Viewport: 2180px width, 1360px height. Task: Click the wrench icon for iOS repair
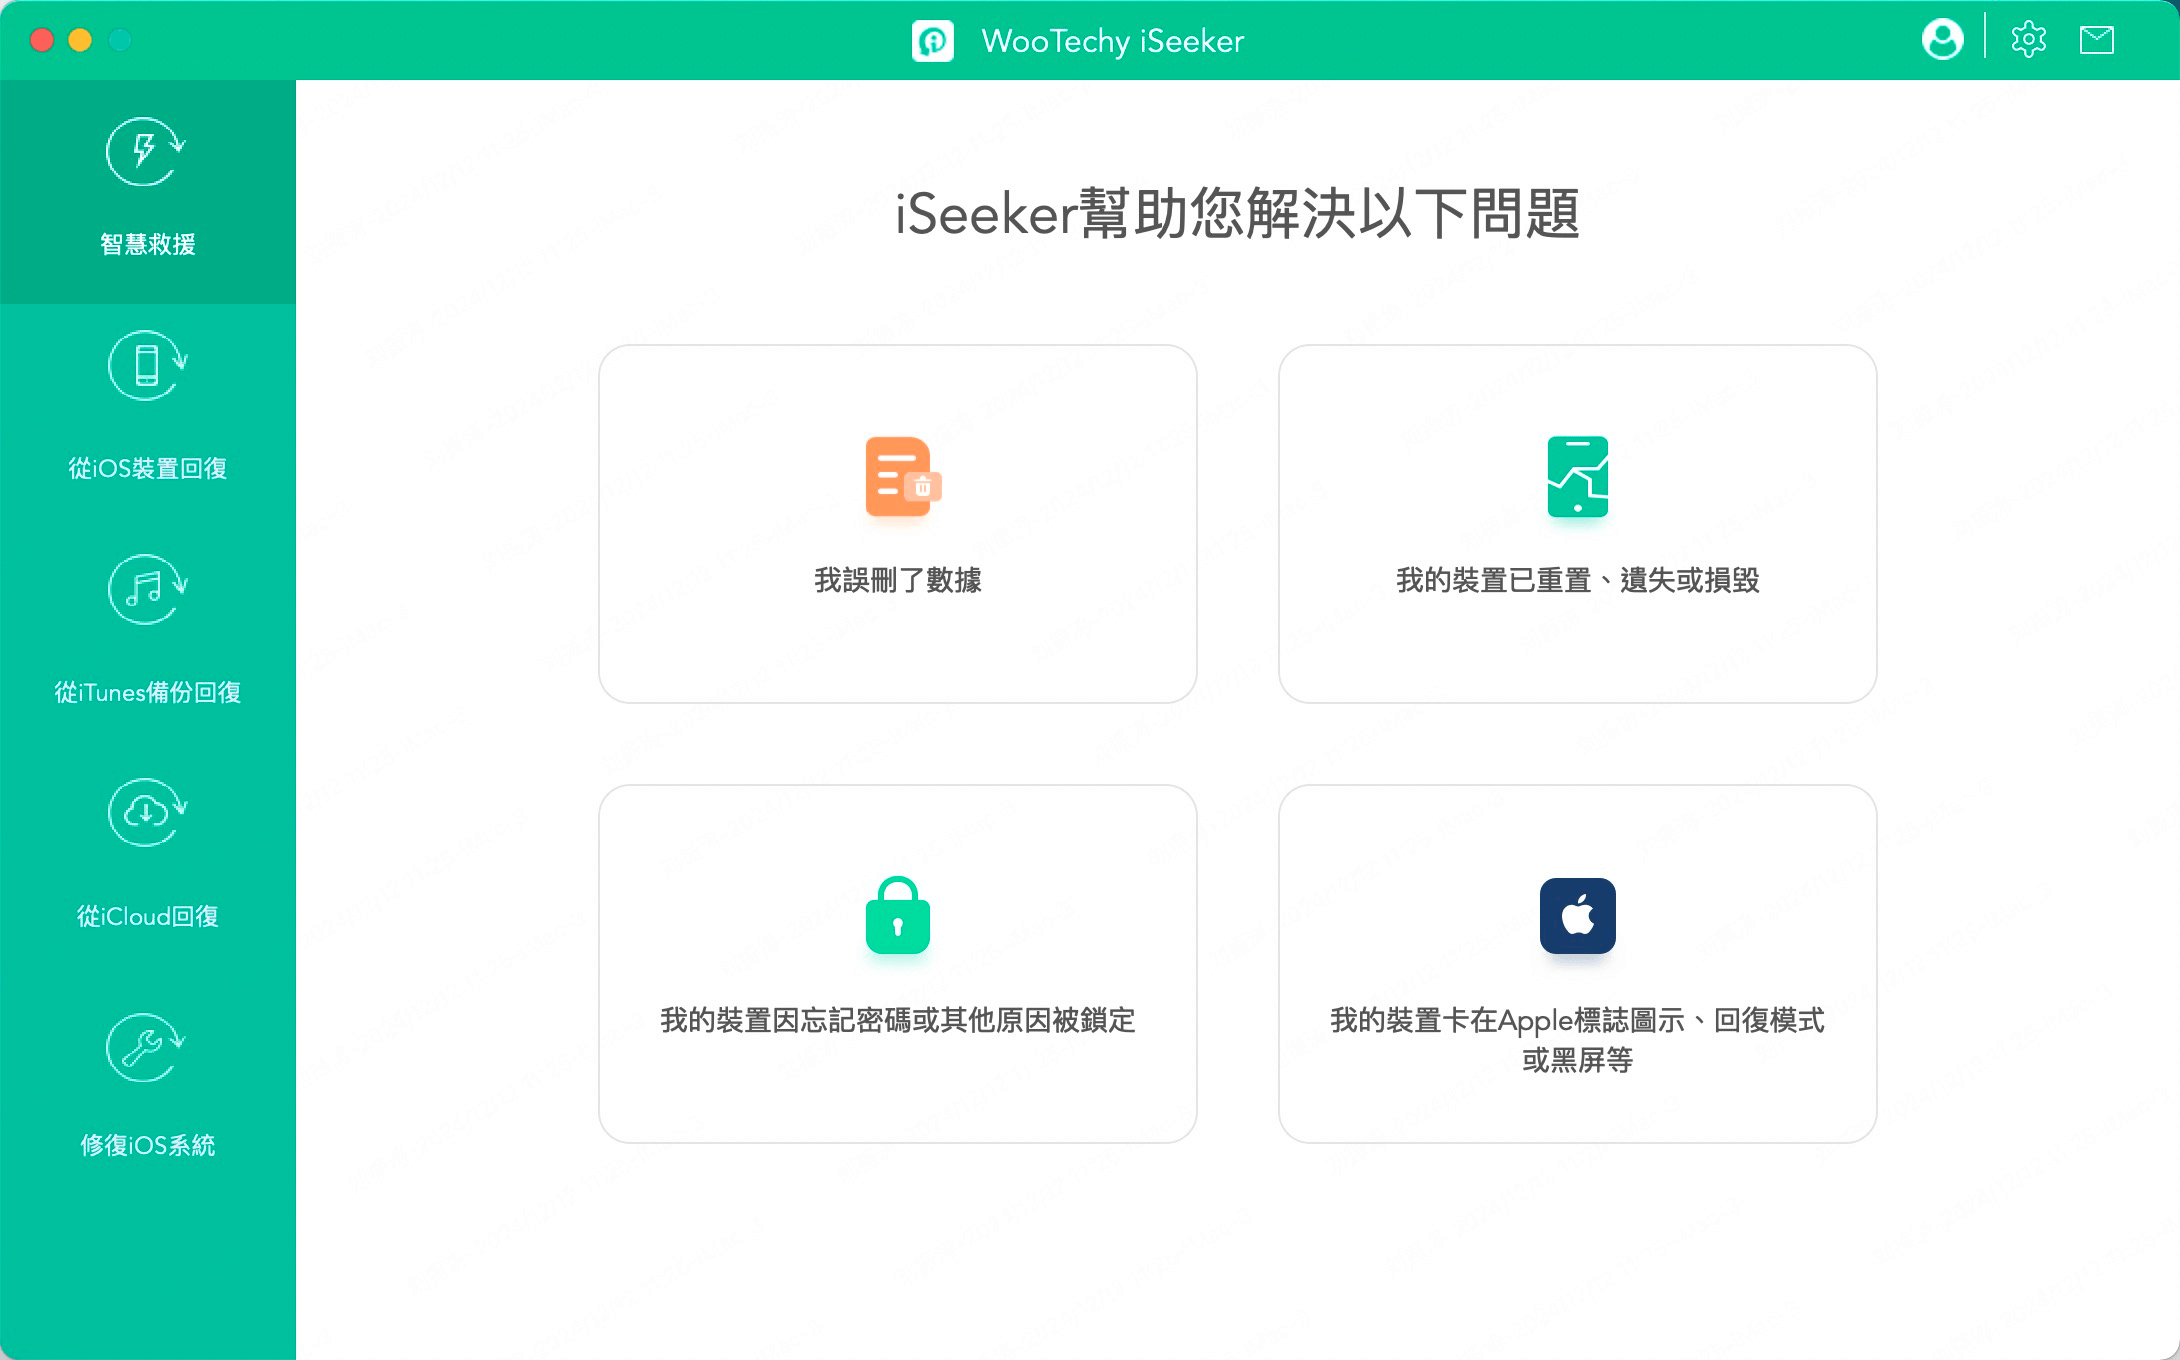click(x=147, y=1047)
